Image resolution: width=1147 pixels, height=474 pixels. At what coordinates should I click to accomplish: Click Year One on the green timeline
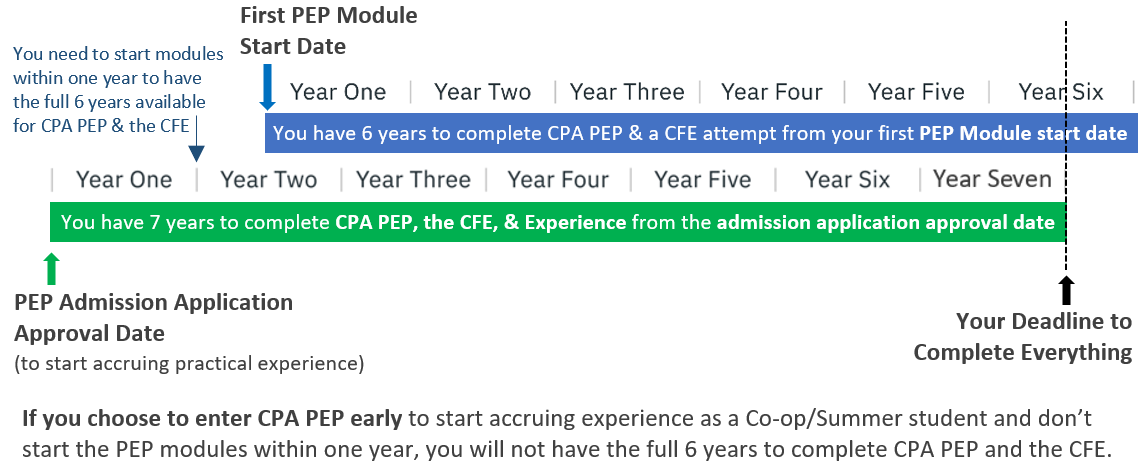[124, 180]
